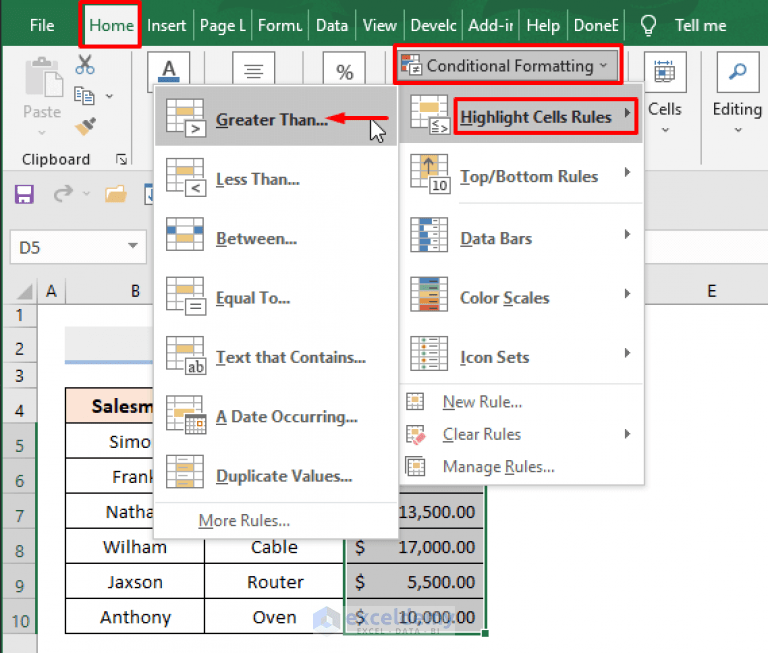The width and height of the screenshot is (768, 653).
Task: Click the Clear Rules eraser icon
Action: (416, 435)
